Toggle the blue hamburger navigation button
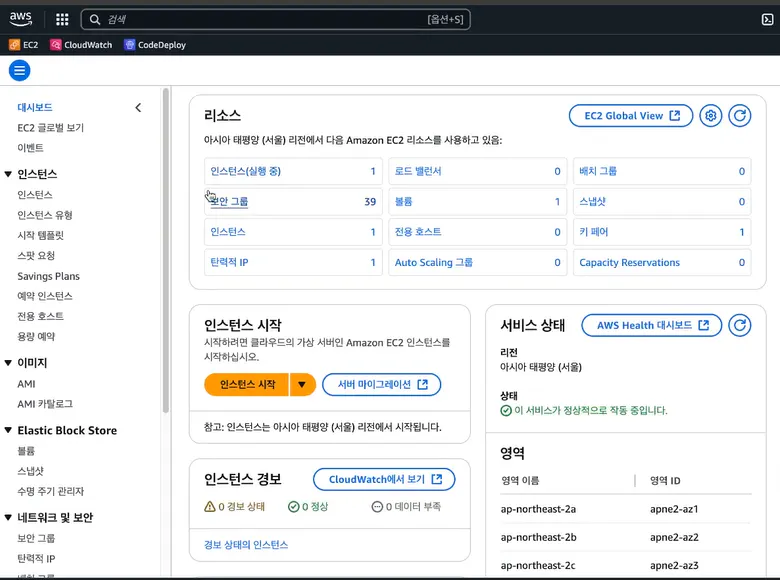 point(19,71)
